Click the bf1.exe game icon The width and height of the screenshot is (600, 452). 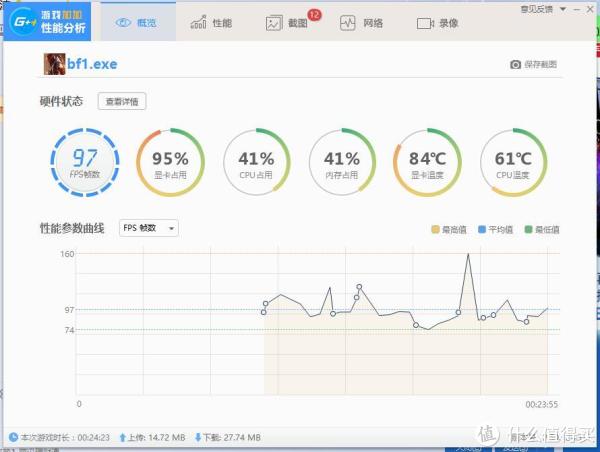[53, 64]
